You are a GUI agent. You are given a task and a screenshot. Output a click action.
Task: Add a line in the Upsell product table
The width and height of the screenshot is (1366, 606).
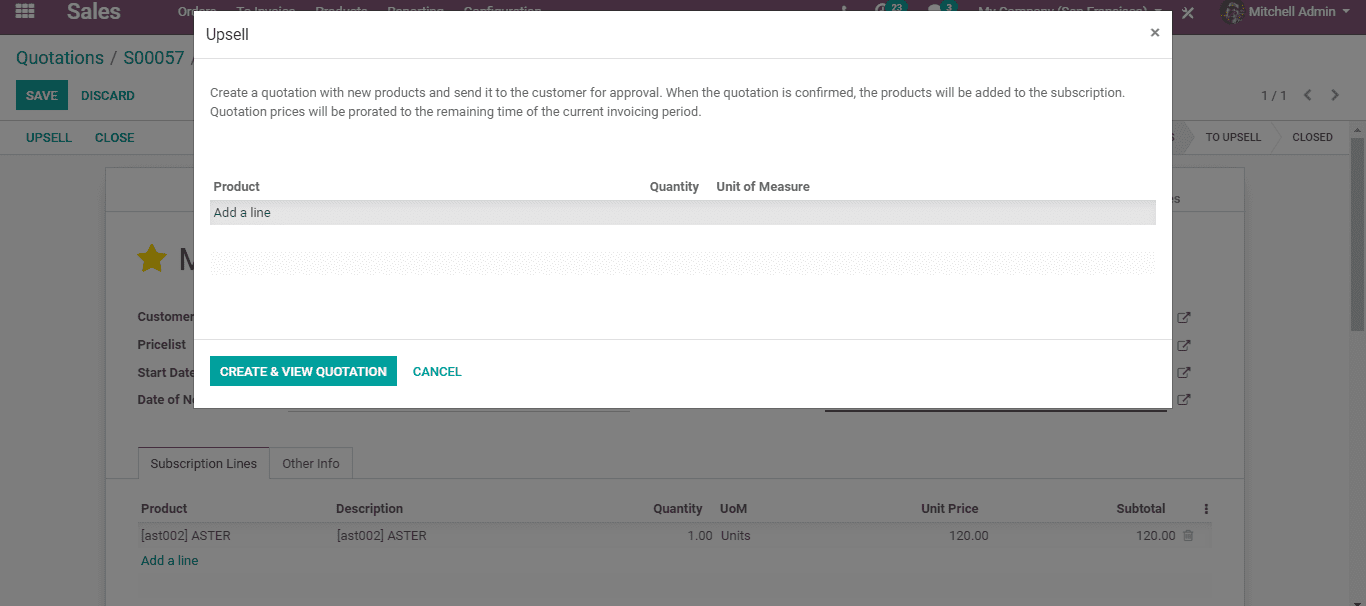pos(242,212)
